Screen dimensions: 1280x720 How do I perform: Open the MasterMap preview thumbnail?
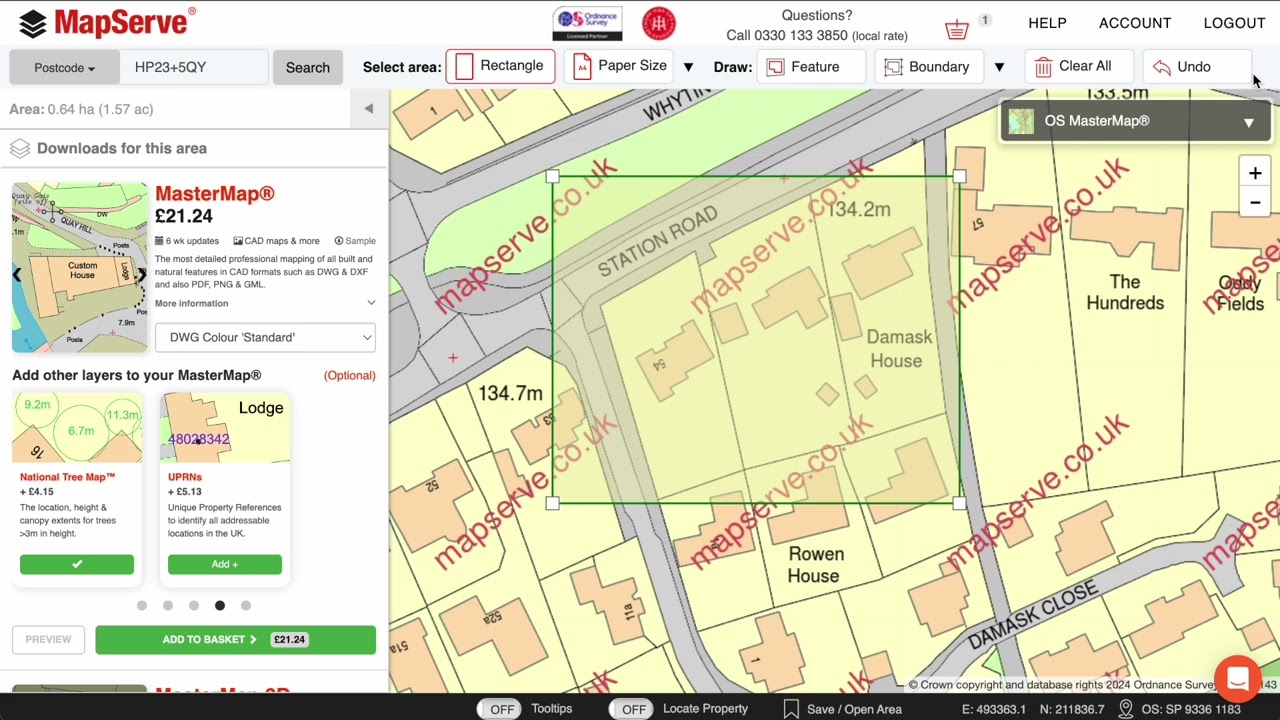pos(79,268)
